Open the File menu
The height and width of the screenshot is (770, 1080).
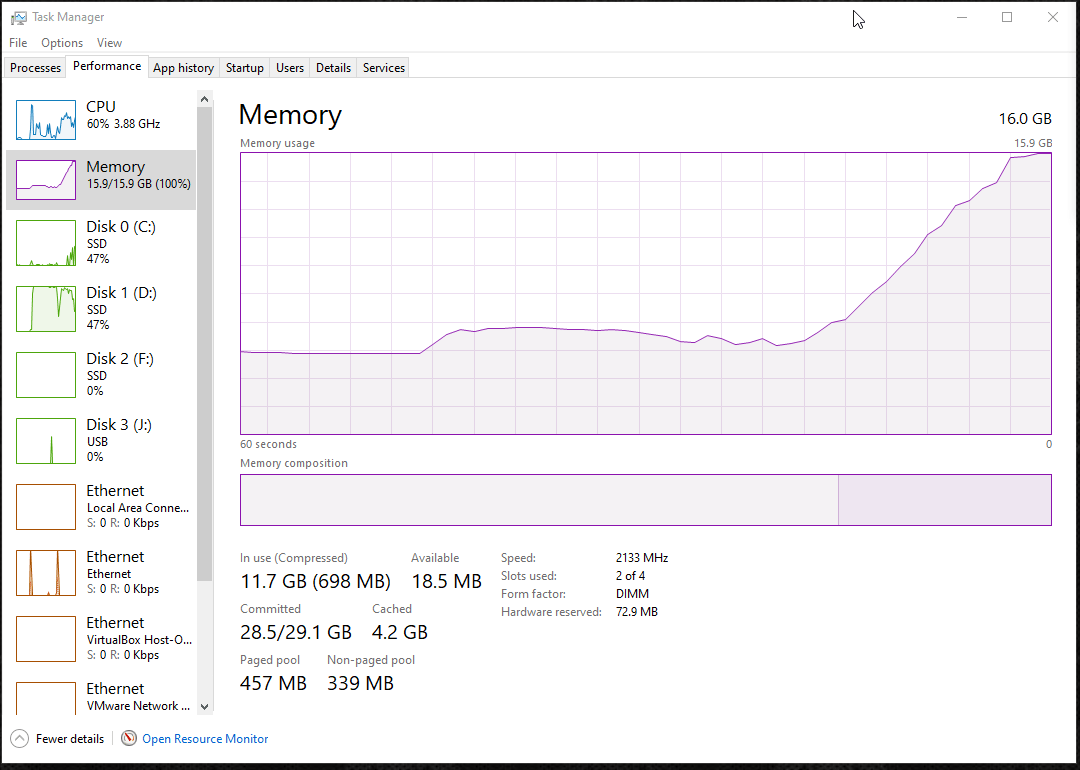[18, 43]
